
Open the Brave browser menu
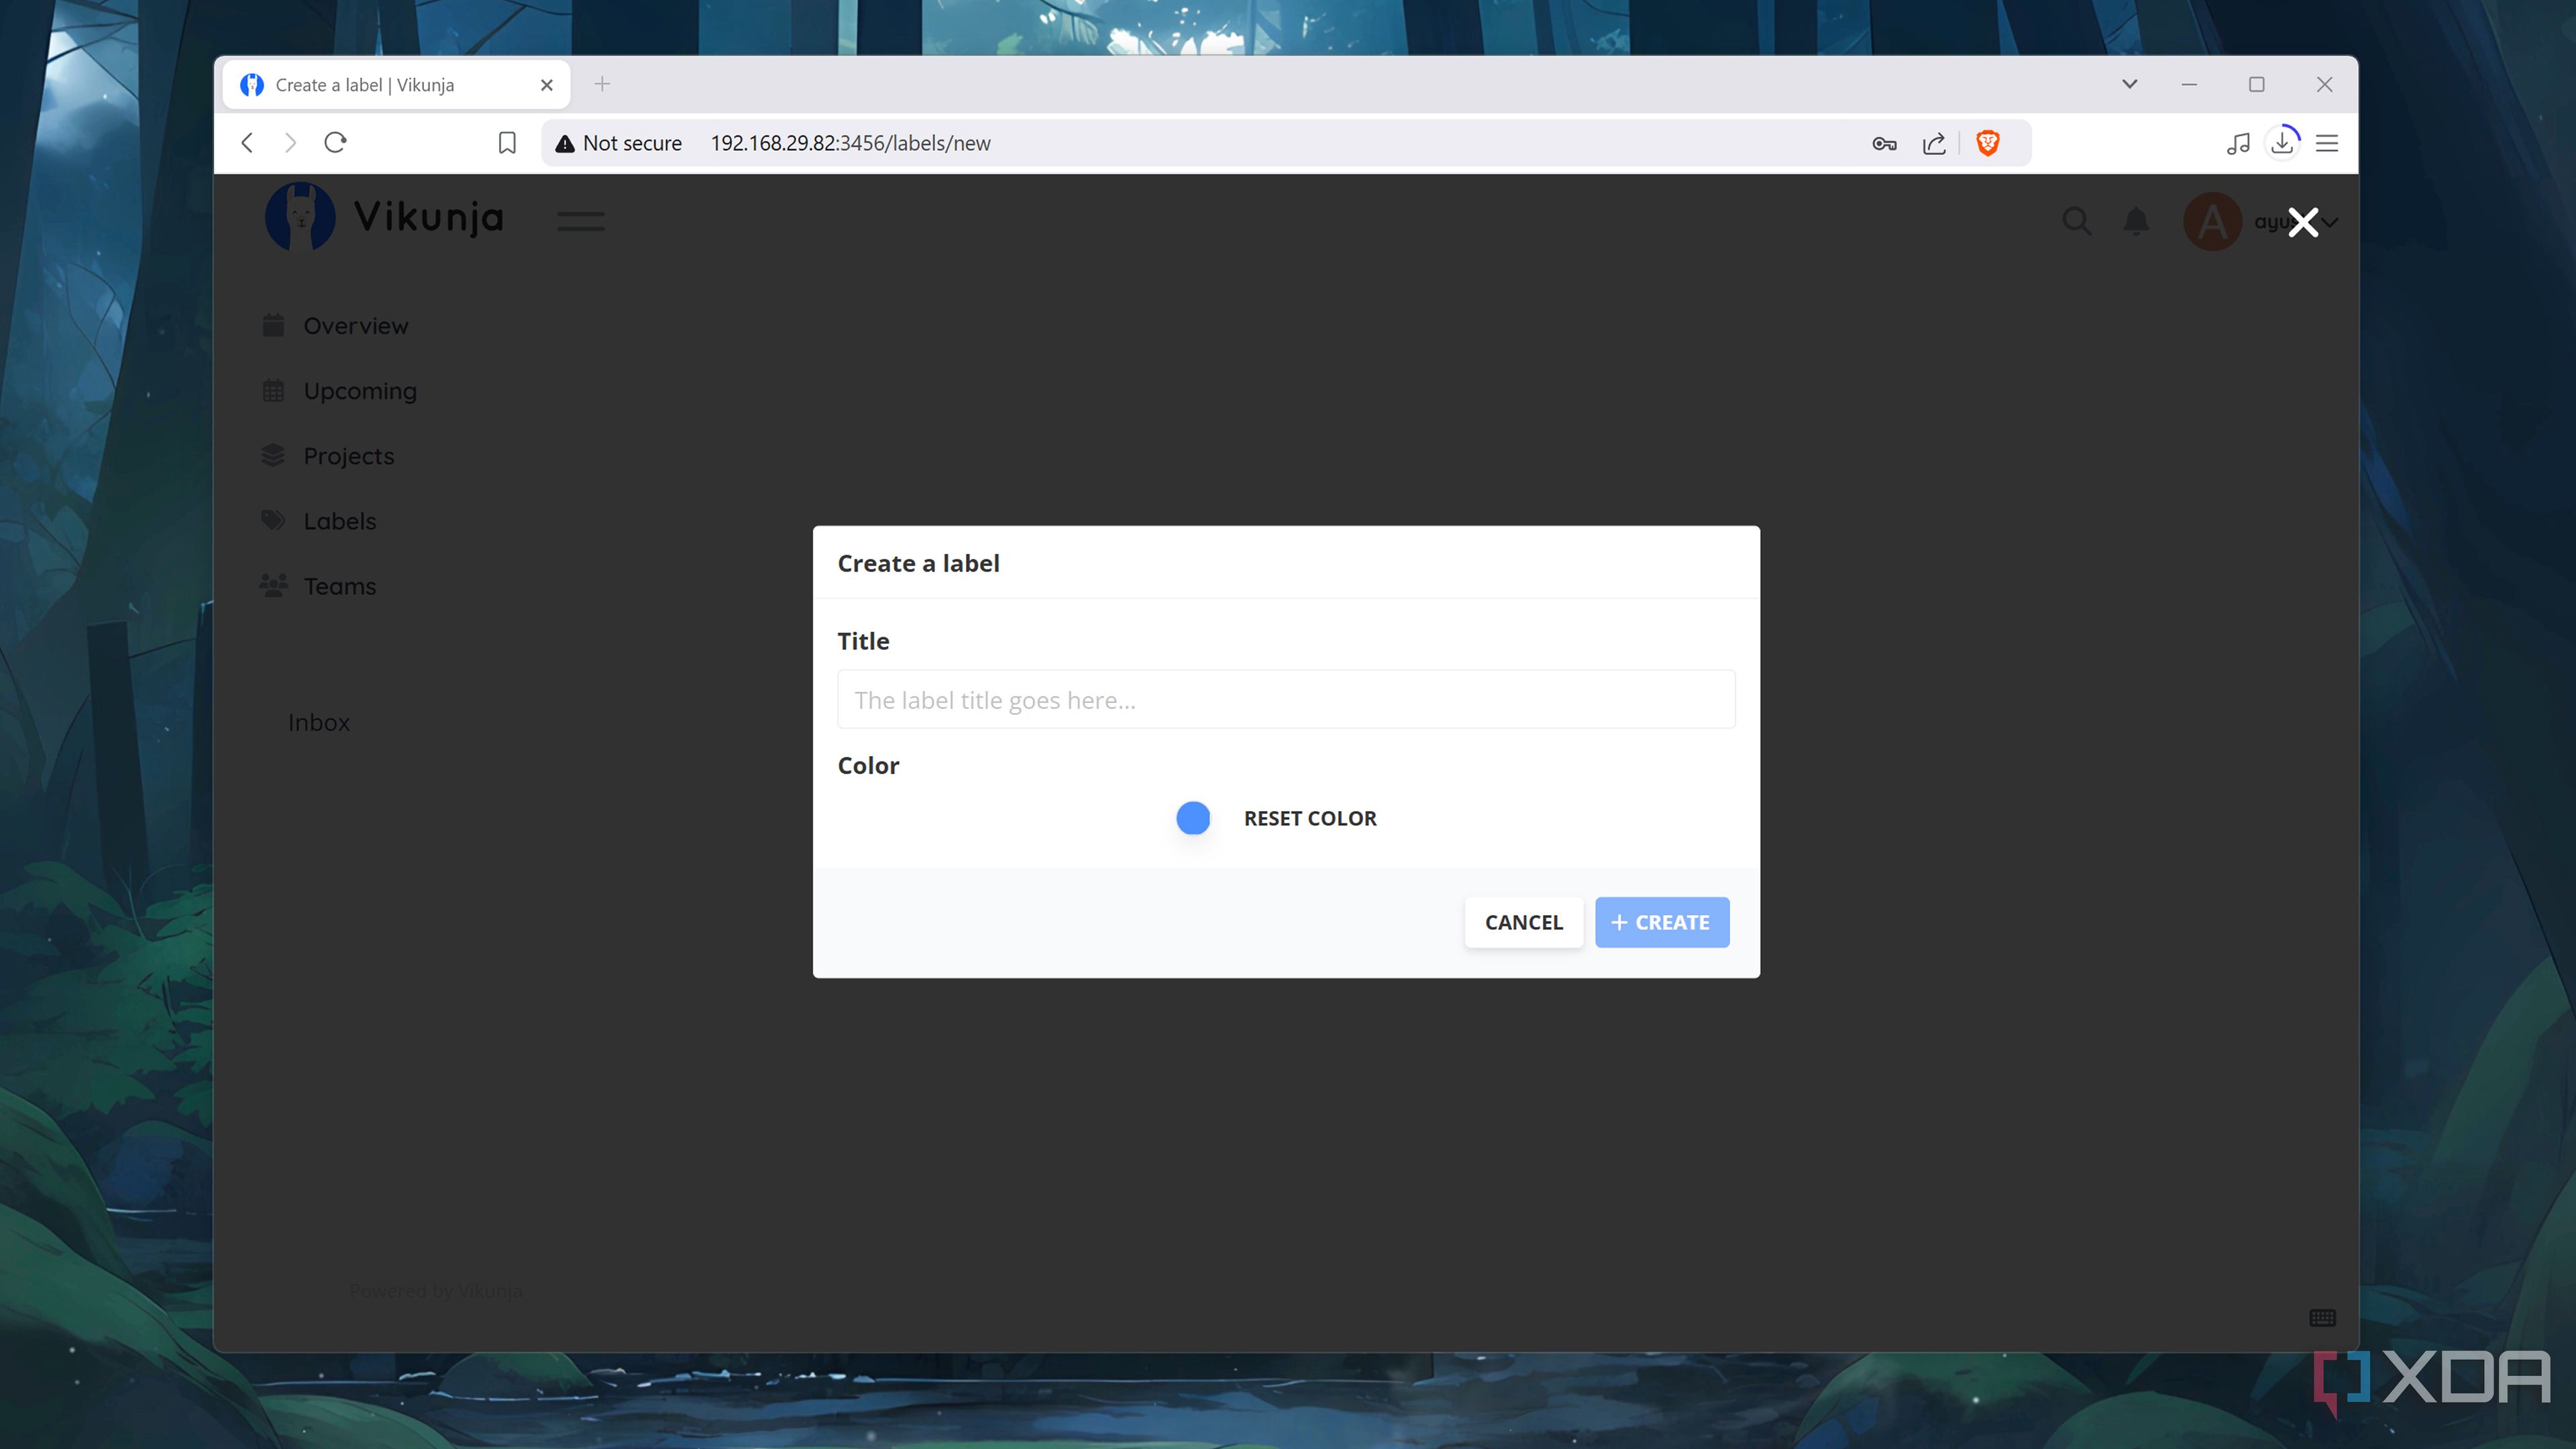click(x=2327, y=143)
